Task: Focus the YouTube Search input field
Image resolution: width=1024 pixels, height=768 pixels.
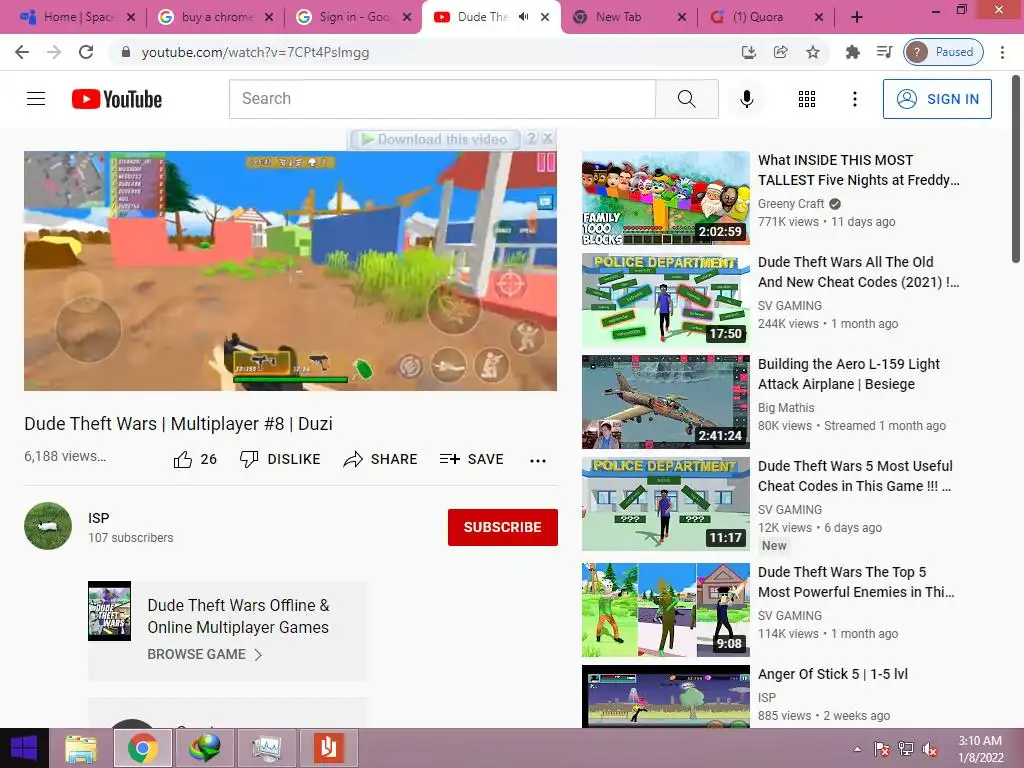Action: (x=442, y=99)
